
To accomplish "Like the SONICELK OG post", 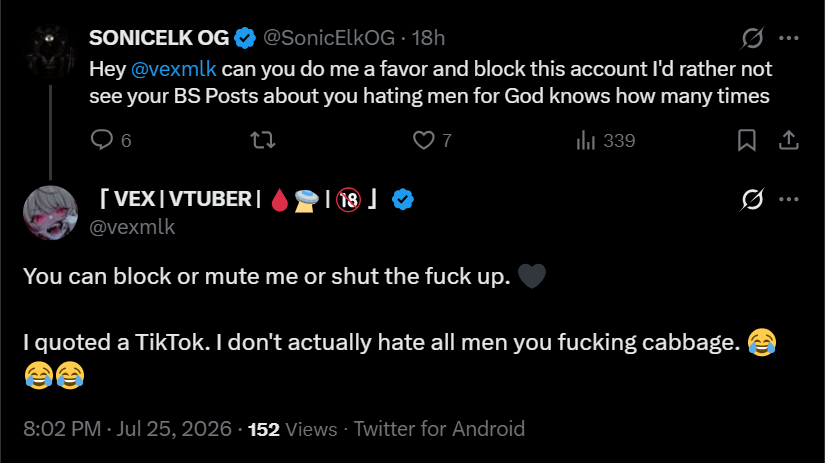I will (424, 140).
